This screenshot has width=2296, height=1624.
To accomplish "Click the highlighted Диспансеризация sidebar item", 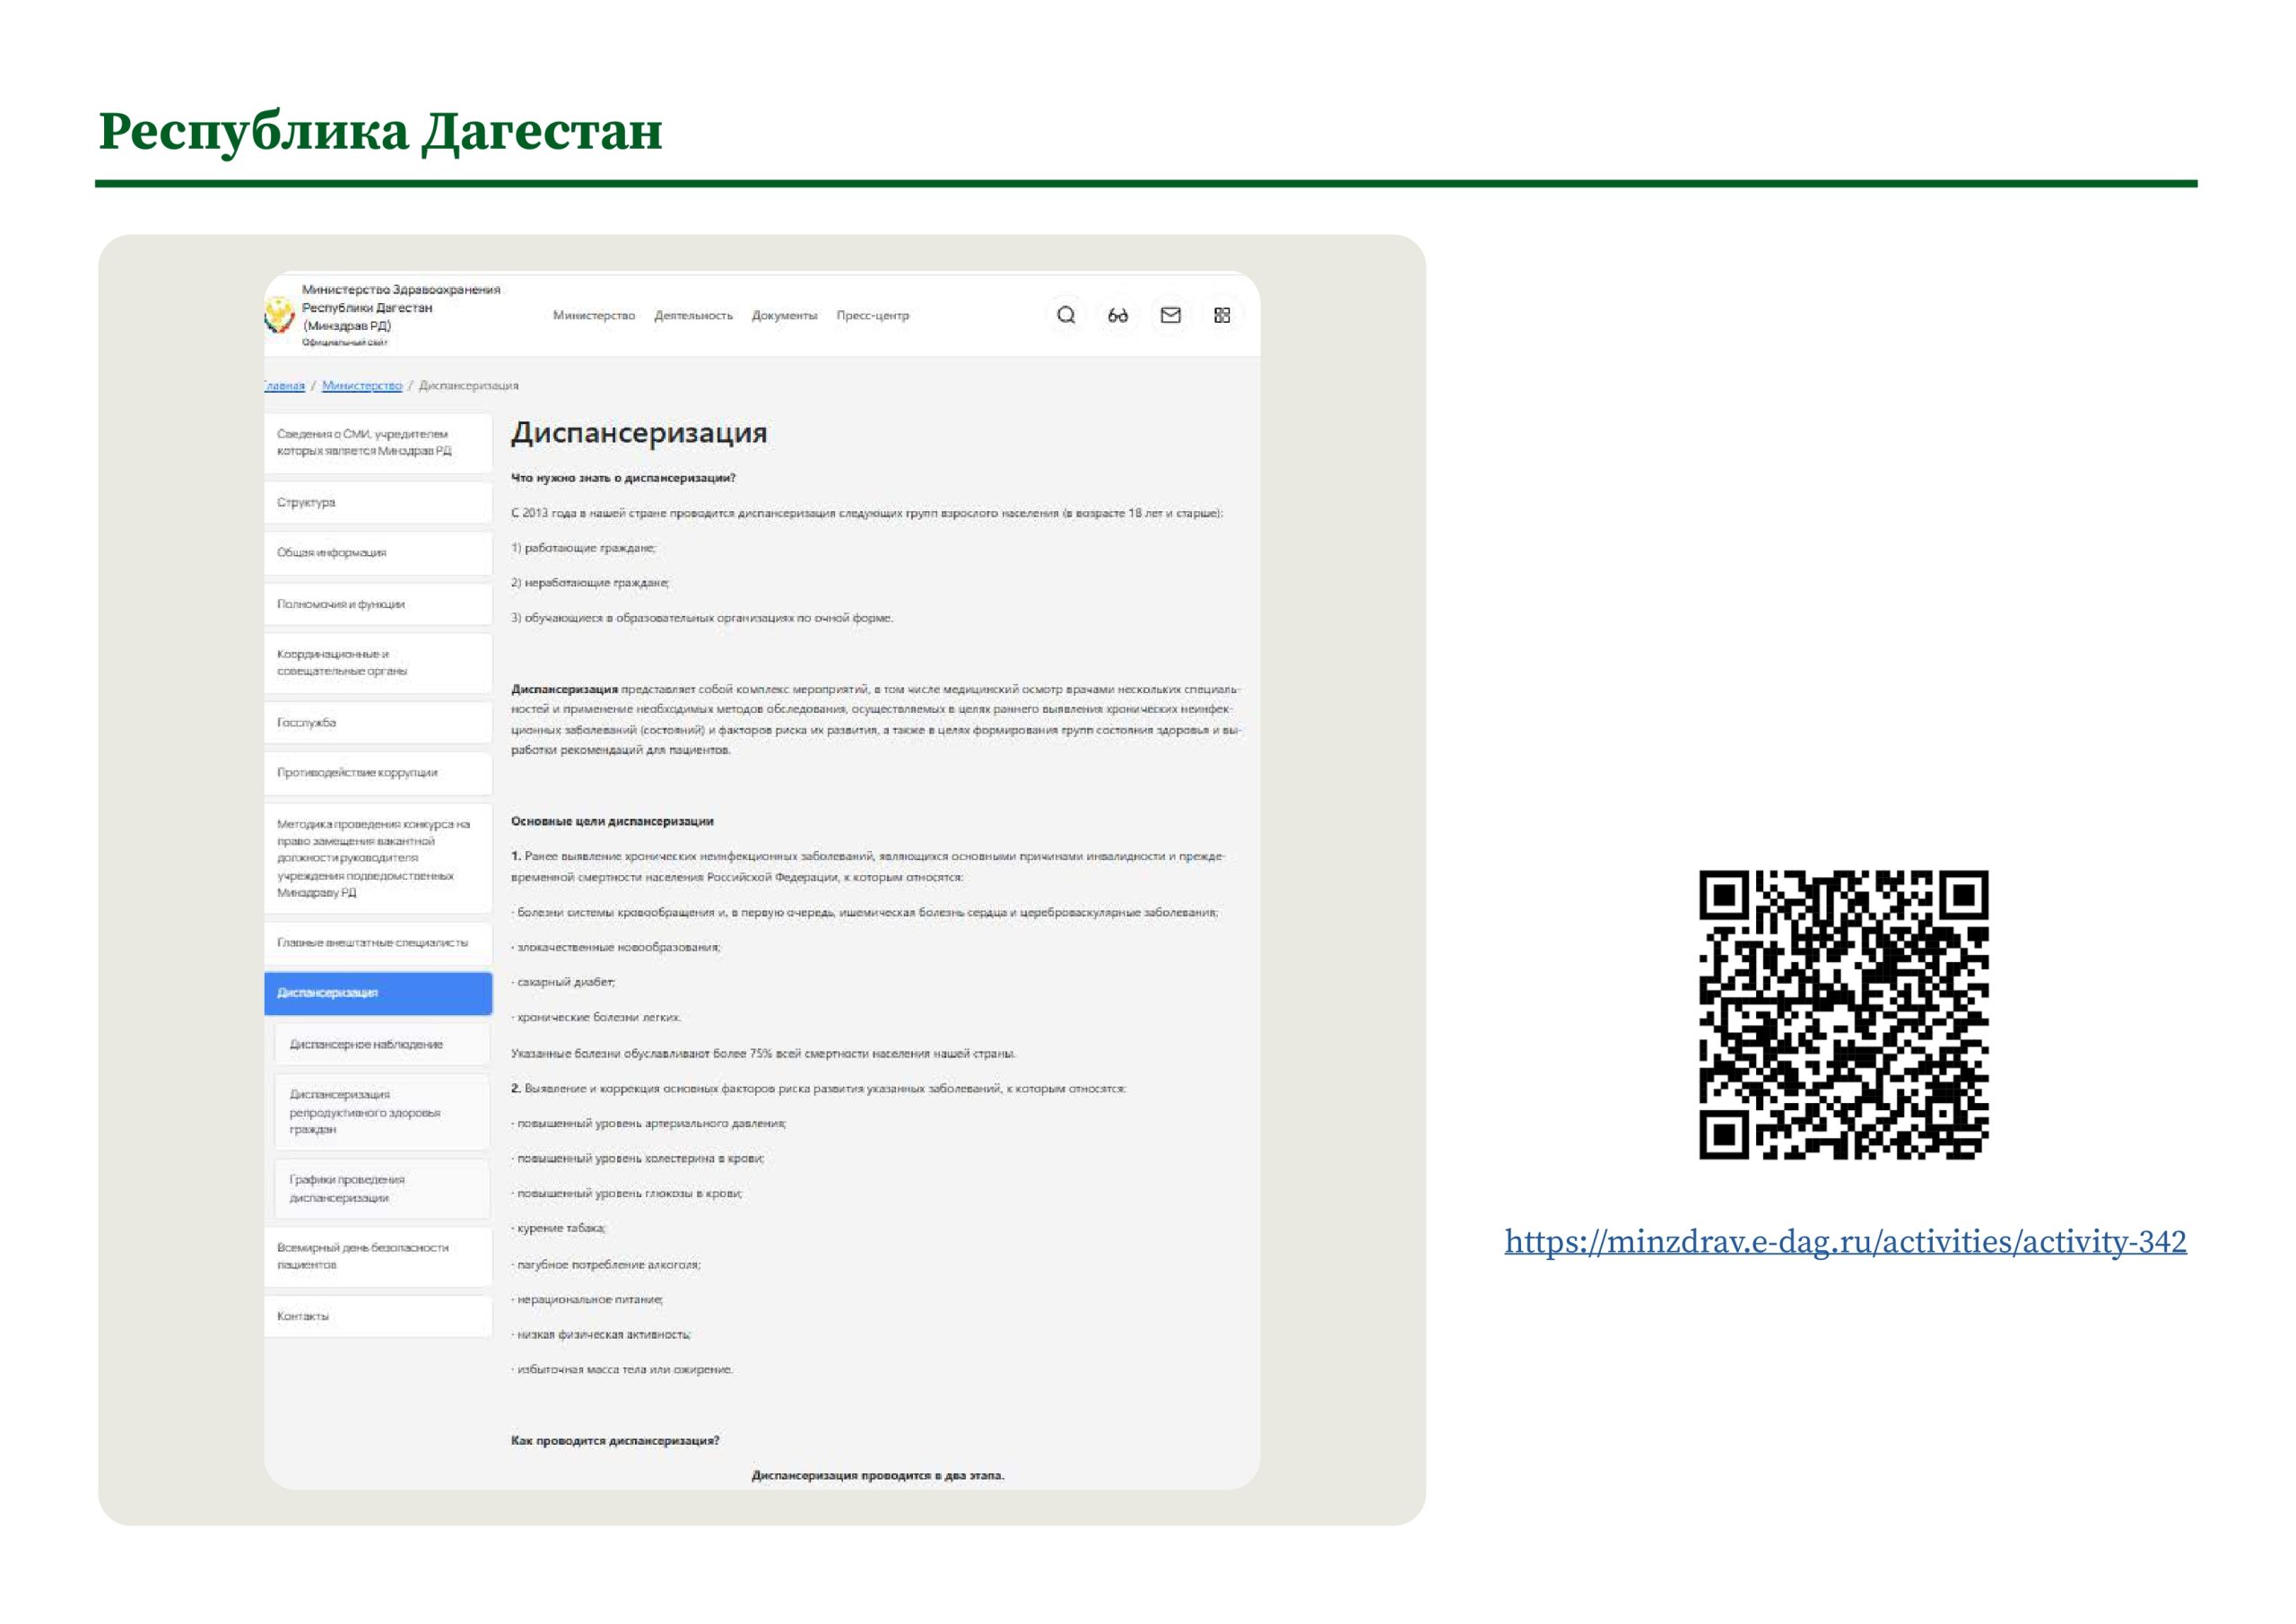I will (378, 992).
